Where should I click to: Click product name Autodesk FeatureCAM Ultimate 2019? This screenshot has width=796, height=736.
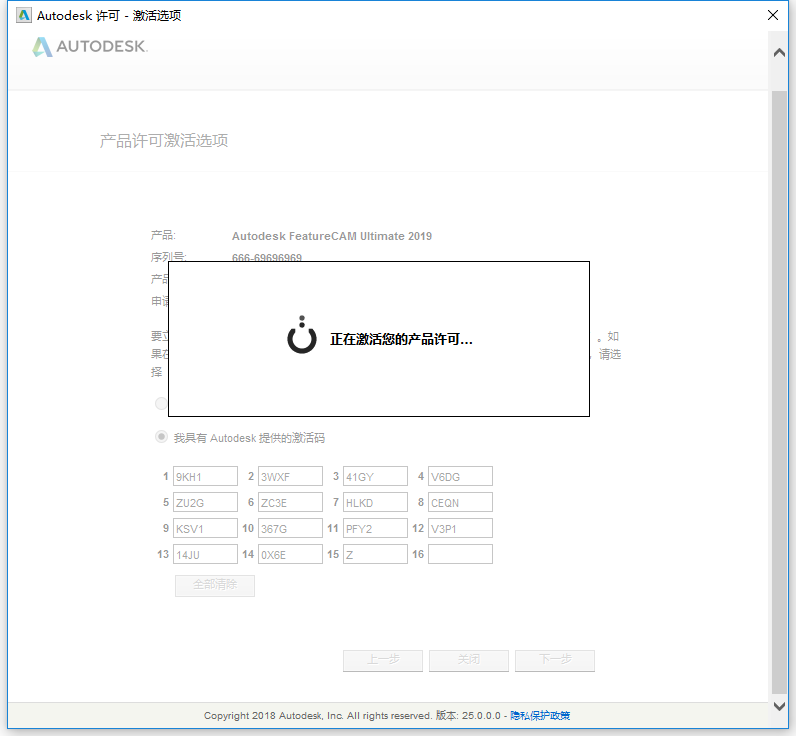coord(332,236)
